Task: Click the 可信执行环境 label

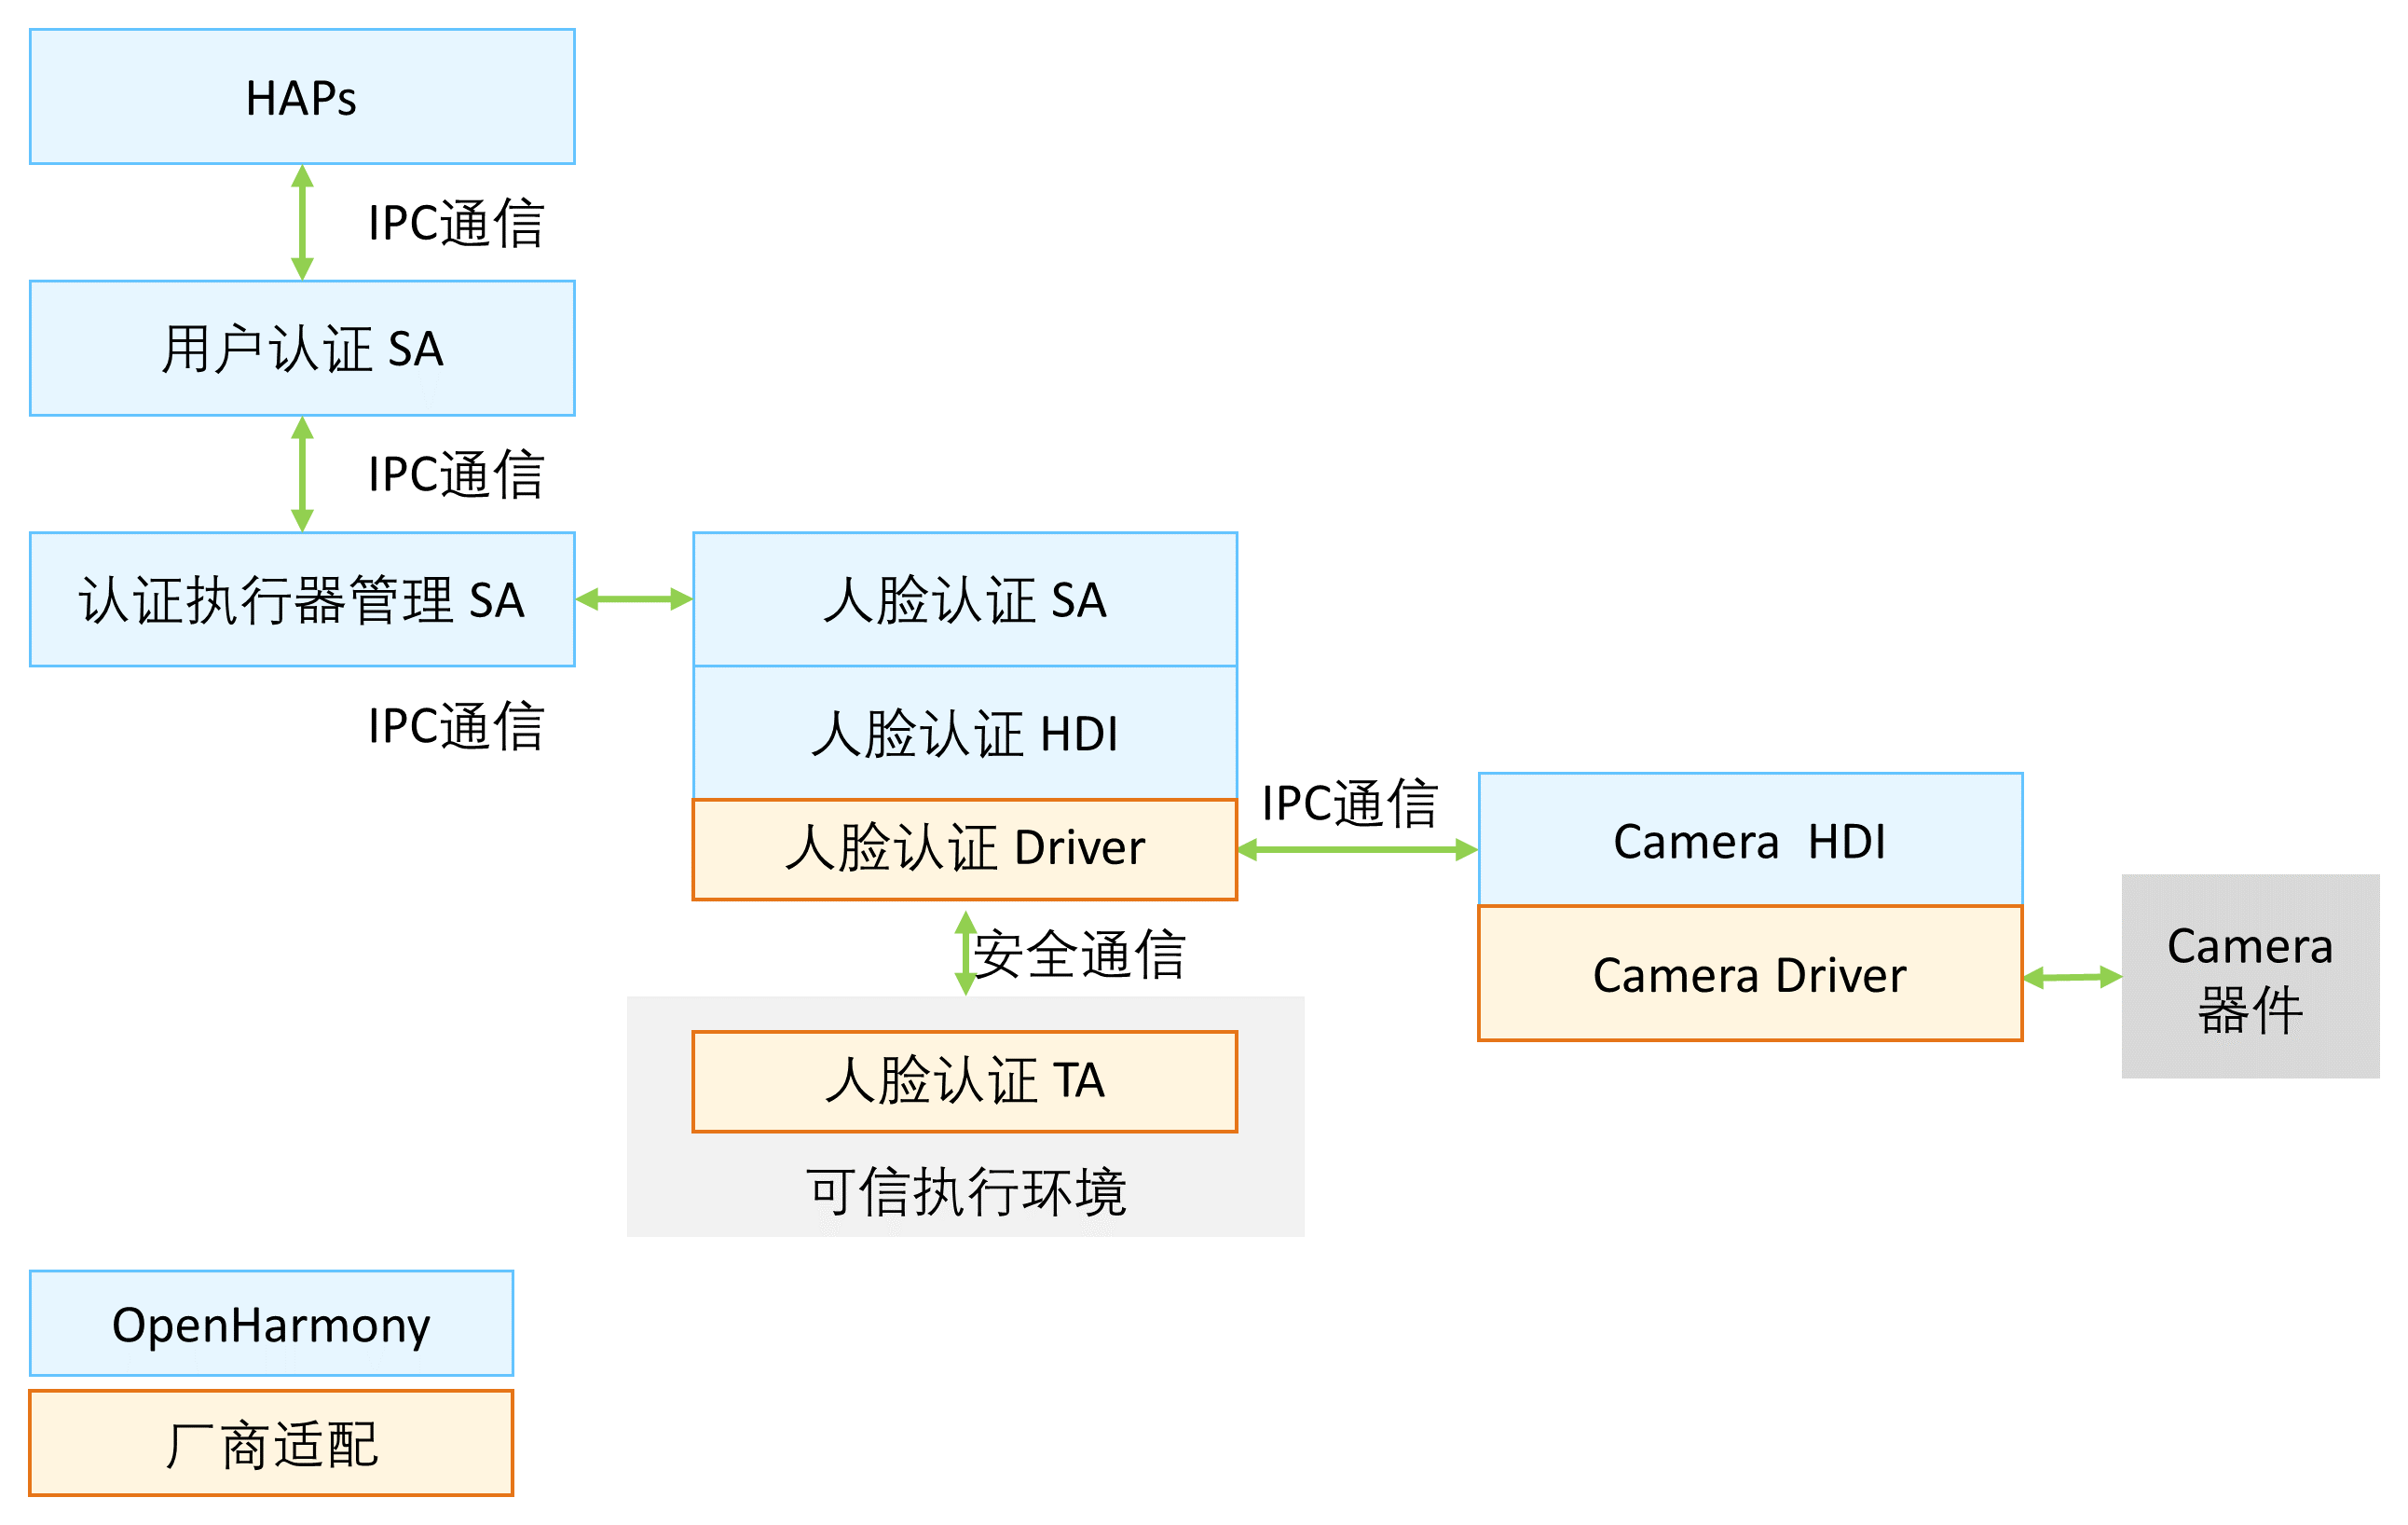Action: click(x=966, y=1191)
